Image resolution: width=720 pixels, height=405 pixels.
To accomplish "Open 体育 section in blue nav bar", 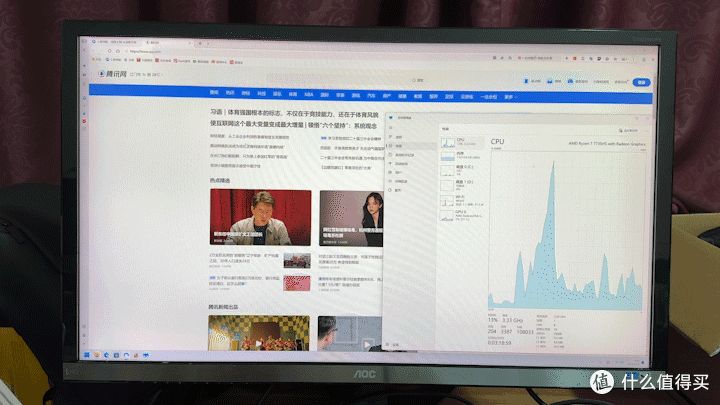I will pos(292,94).
